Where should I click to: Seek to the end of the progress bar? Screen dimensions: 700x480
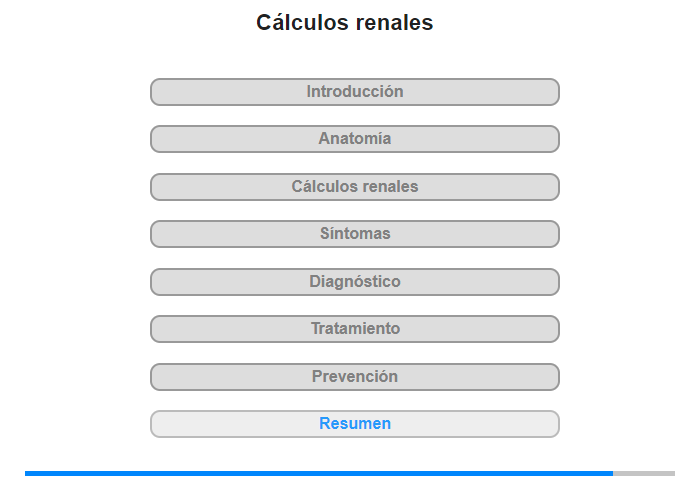click(673, 473)
